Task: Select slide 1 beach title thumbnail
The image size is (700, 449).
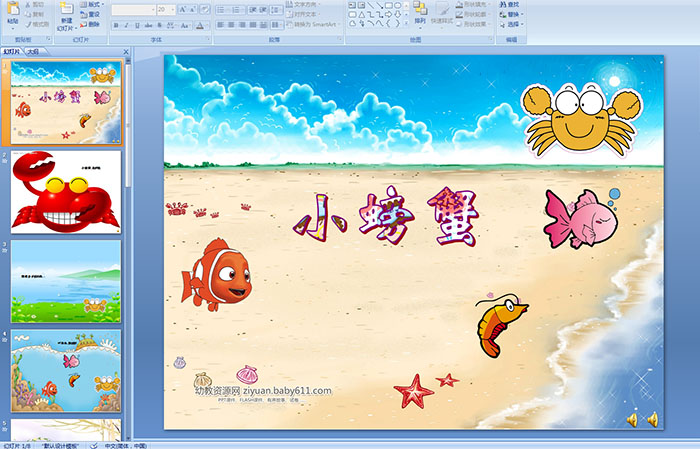Action: coord(66,103)
